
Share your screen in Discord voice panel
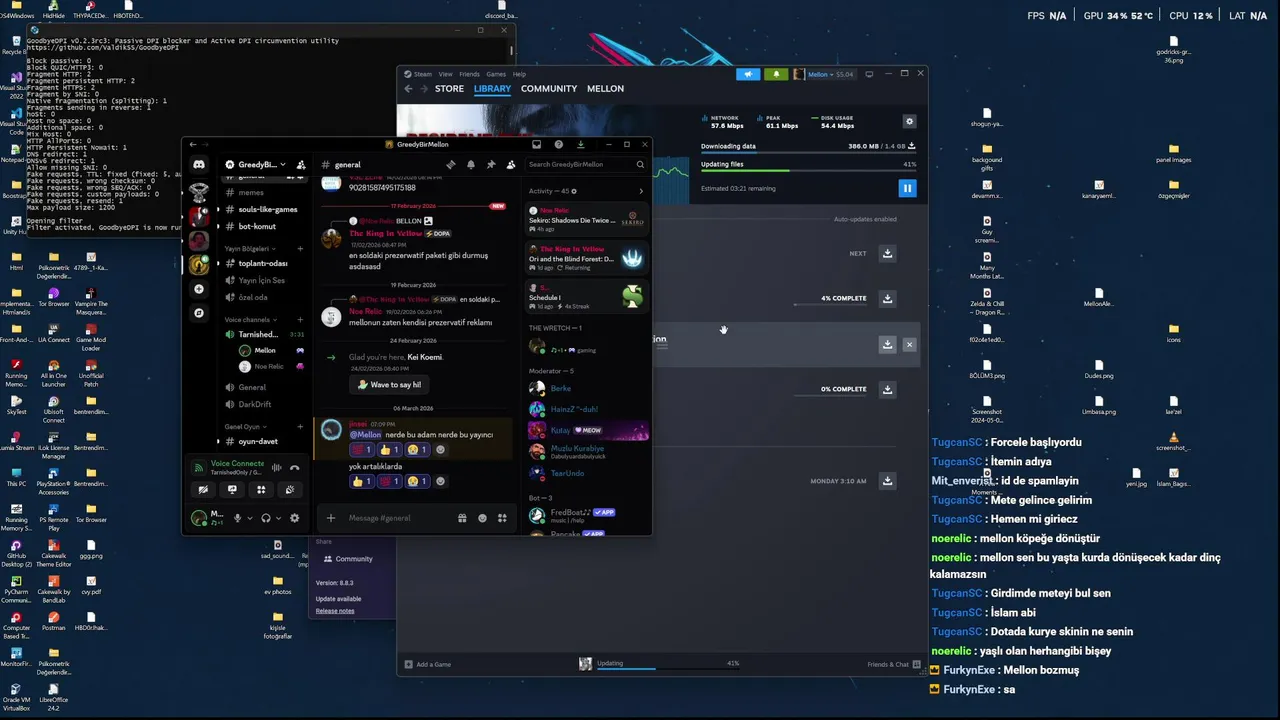coord(232,490)
